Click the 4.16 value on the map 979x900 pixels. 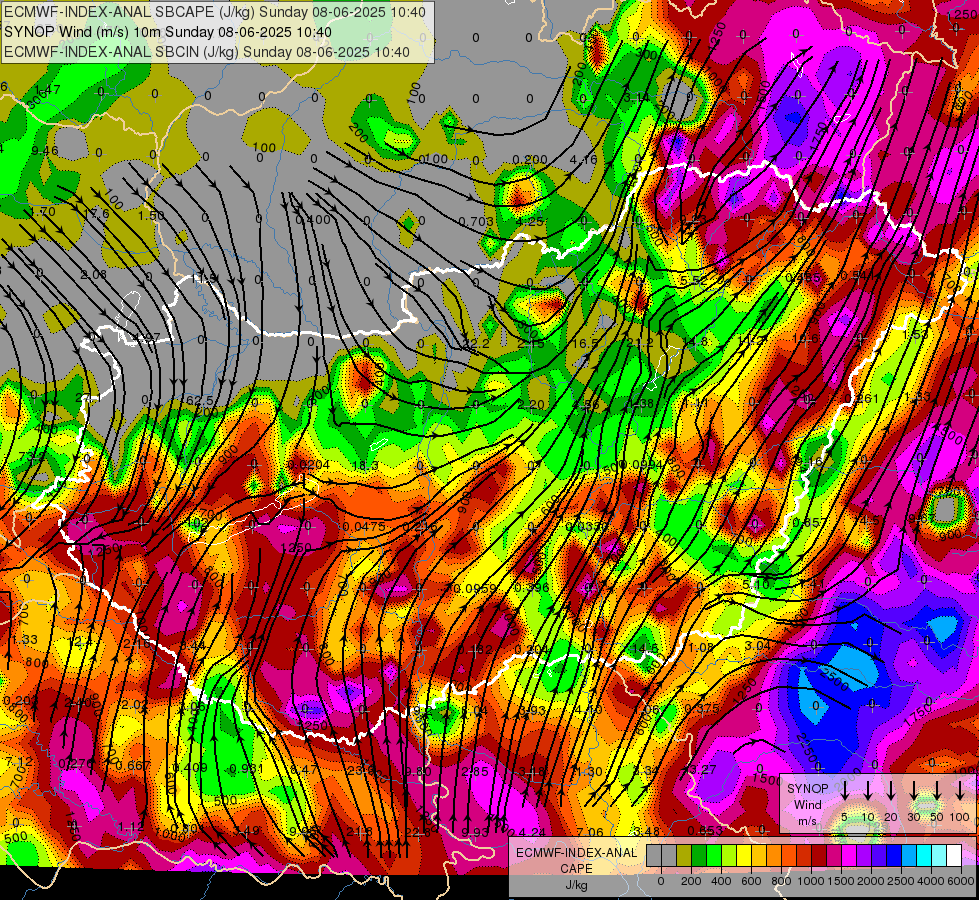point(584,160)
